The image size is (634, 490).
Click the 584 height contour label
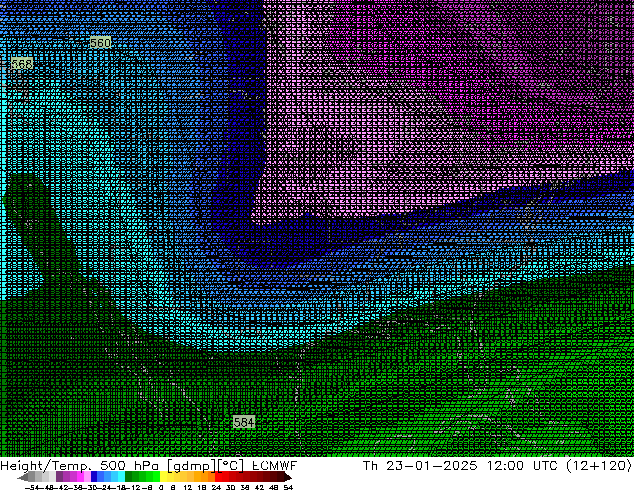tap(244, 422)
